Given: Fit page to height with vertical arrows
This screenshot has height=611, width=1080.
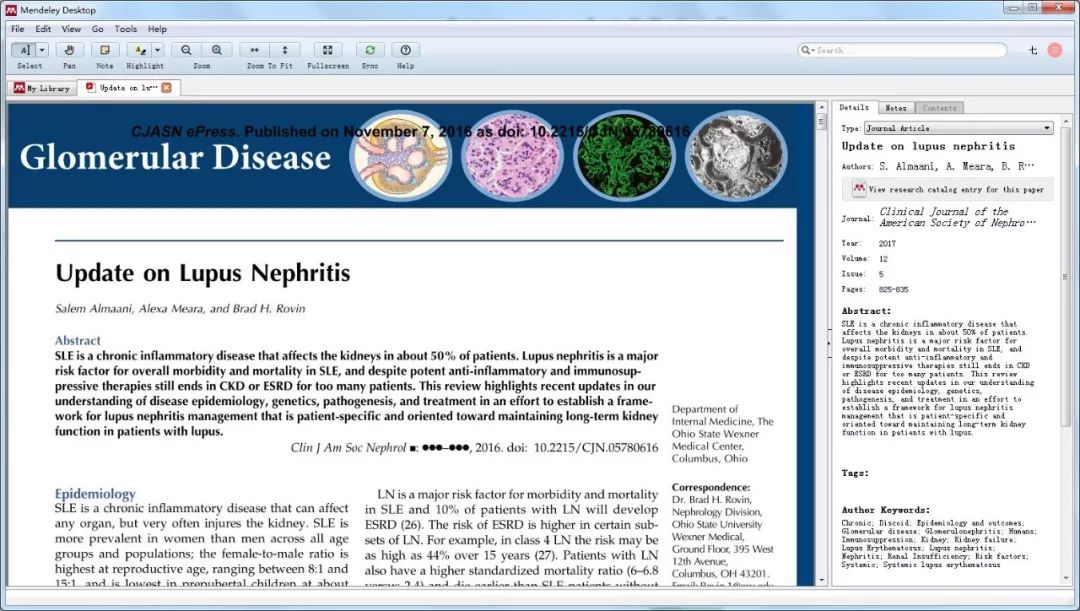Looking at the screenshot, I should click(284, 50).
